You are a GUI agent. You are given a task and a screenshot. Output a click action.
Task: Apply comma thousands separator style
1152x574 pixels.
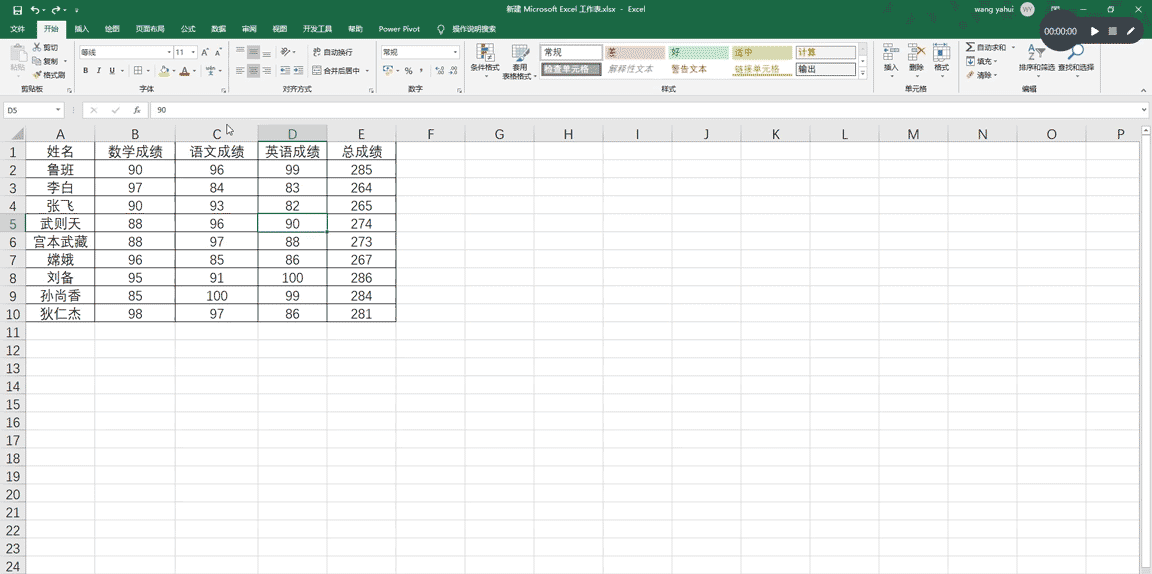tap(421, 71)
